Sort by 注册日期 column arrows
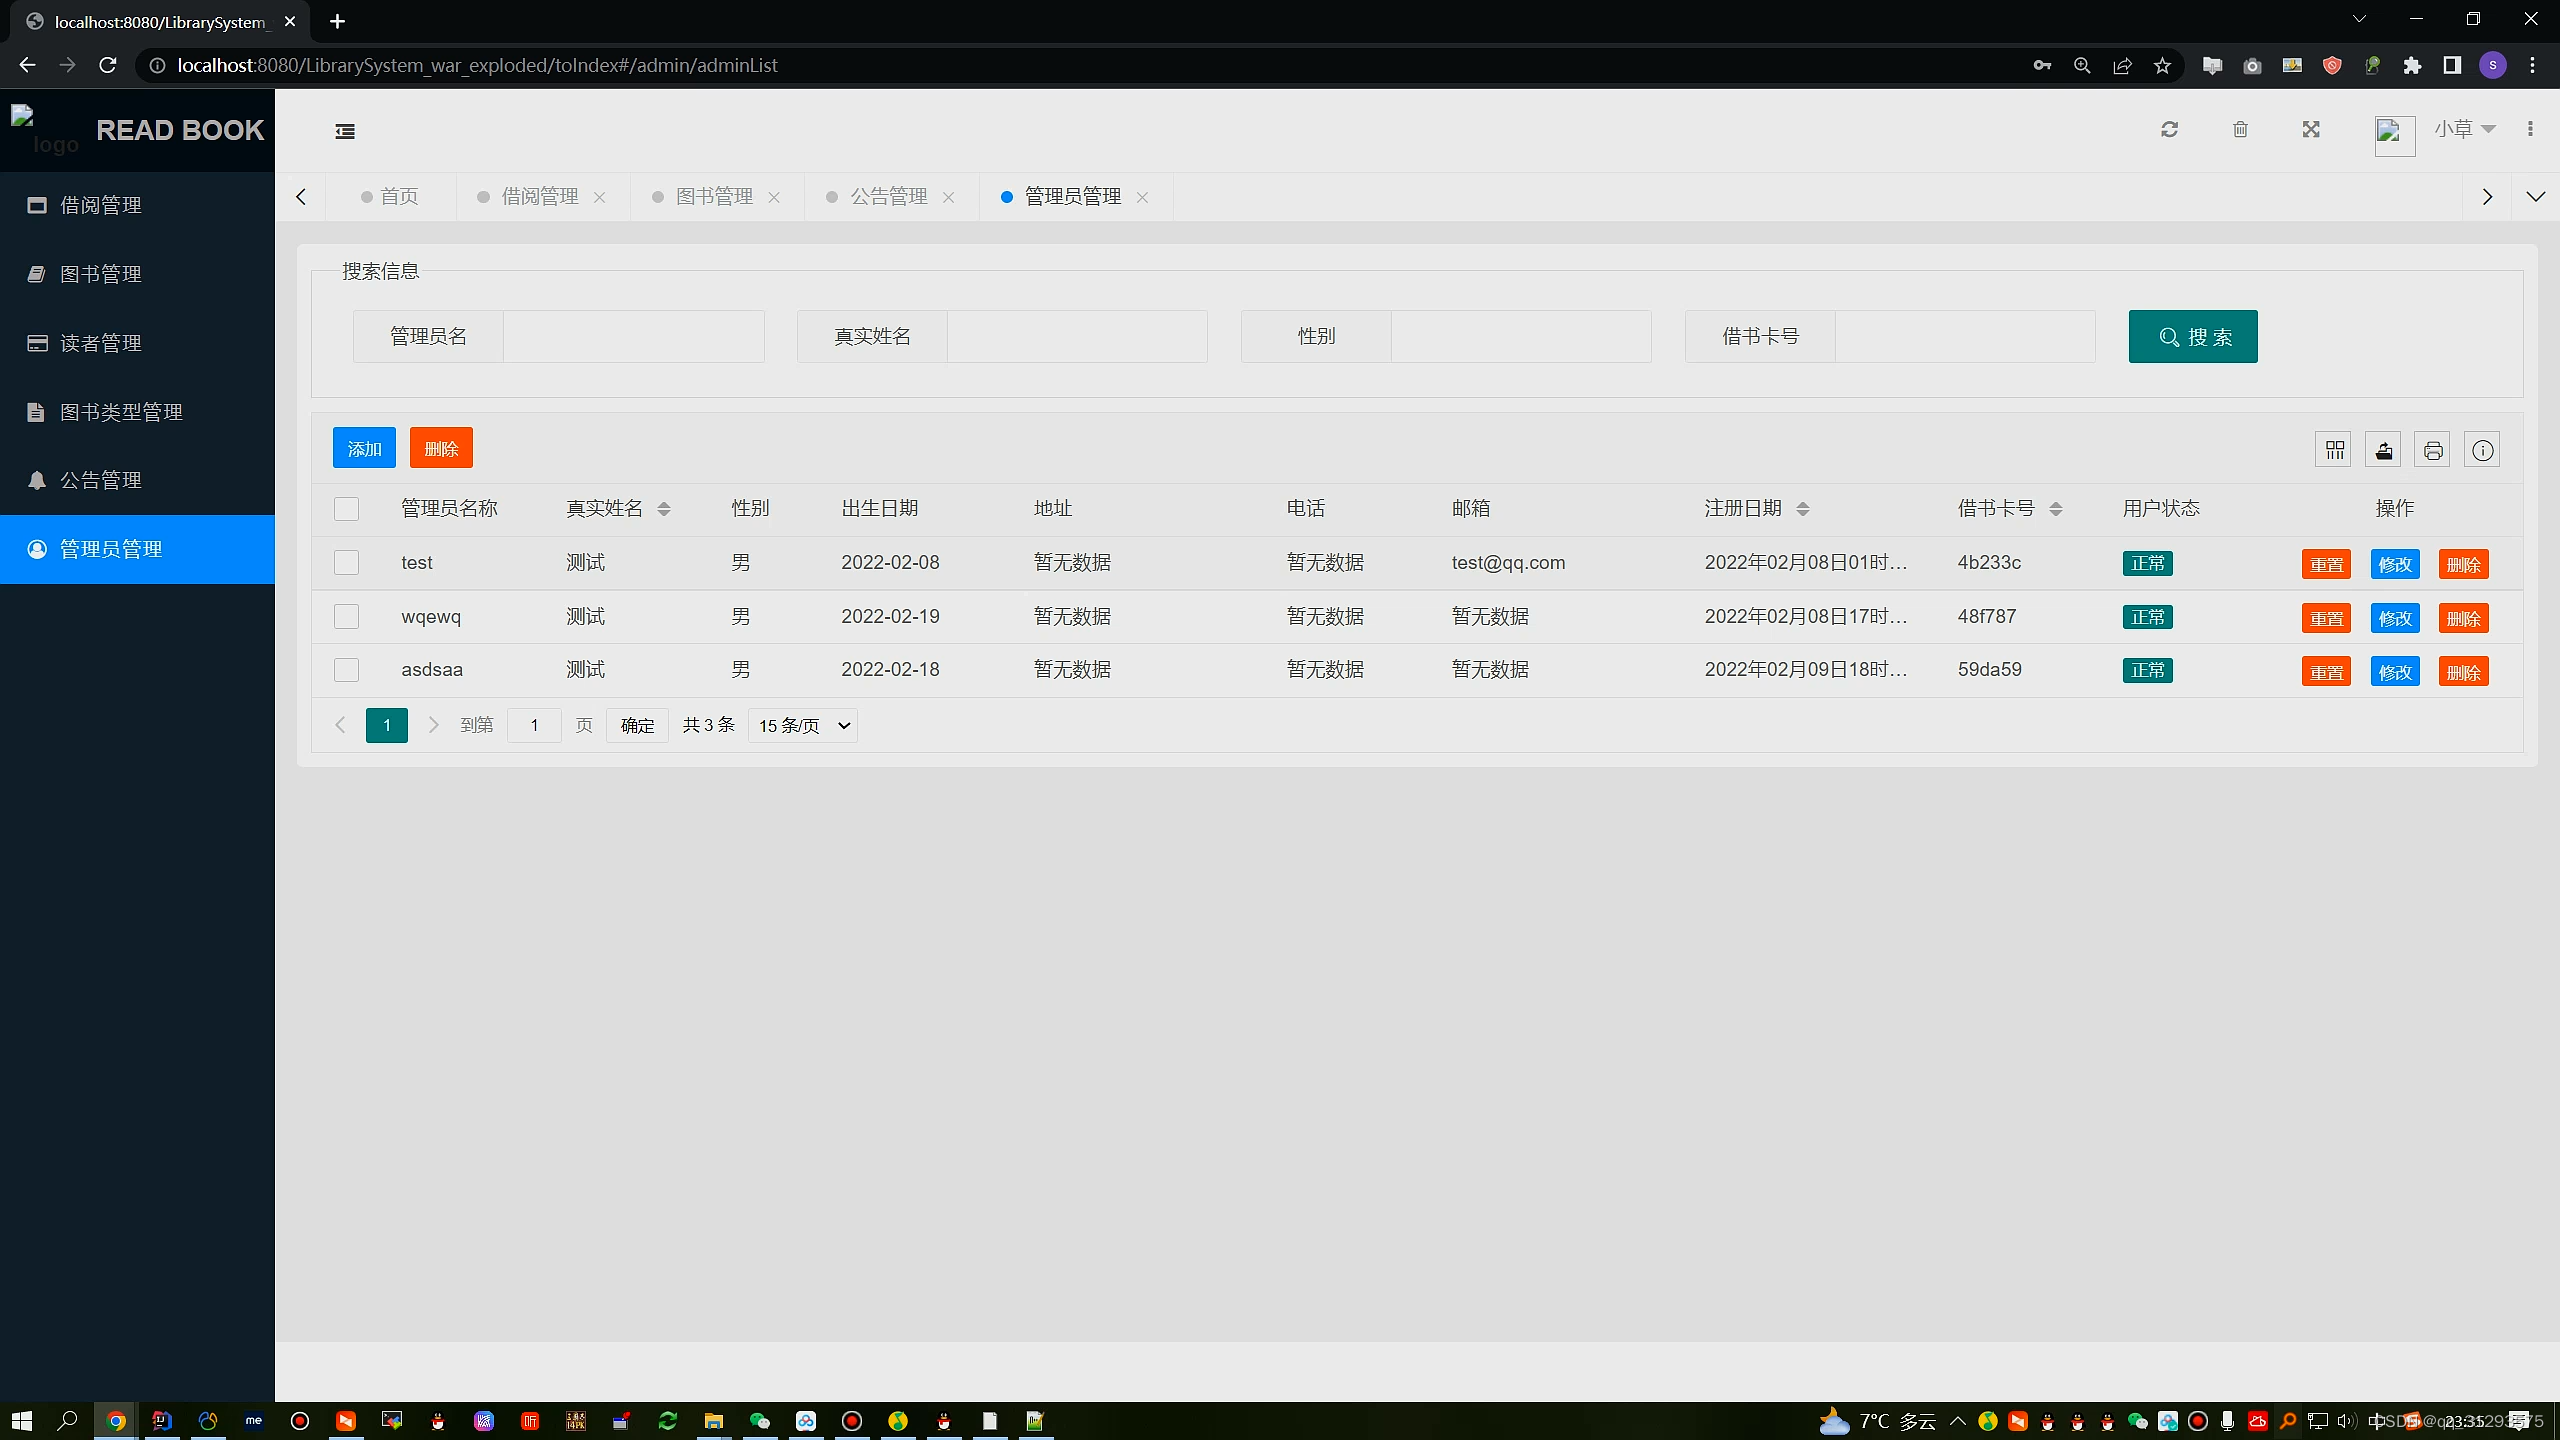The height and width of the screenshot is (1440, 2560). point(1803,509)
